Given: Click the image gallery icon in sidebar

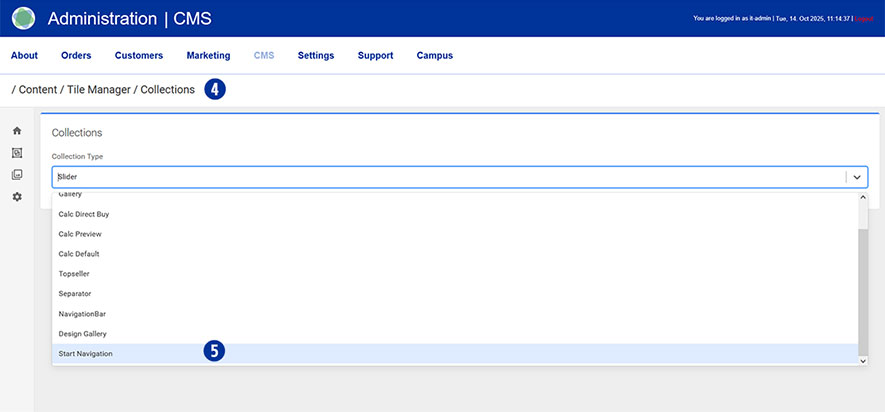Looking at the screenshot, I should (x=17, y=175).
